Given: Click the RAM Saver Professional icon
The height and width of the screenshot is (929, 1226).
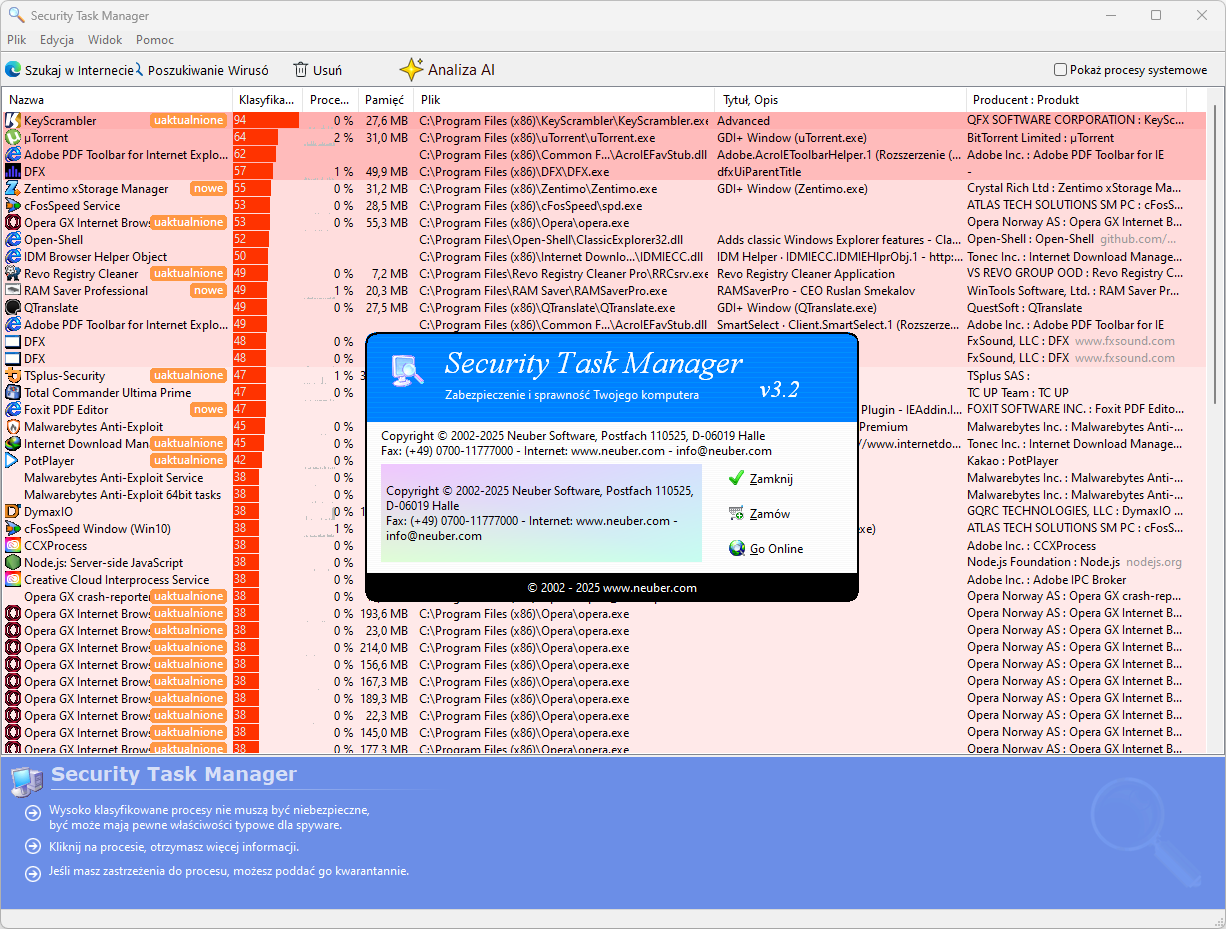Looking at the screenshot, I should (13, 291).
